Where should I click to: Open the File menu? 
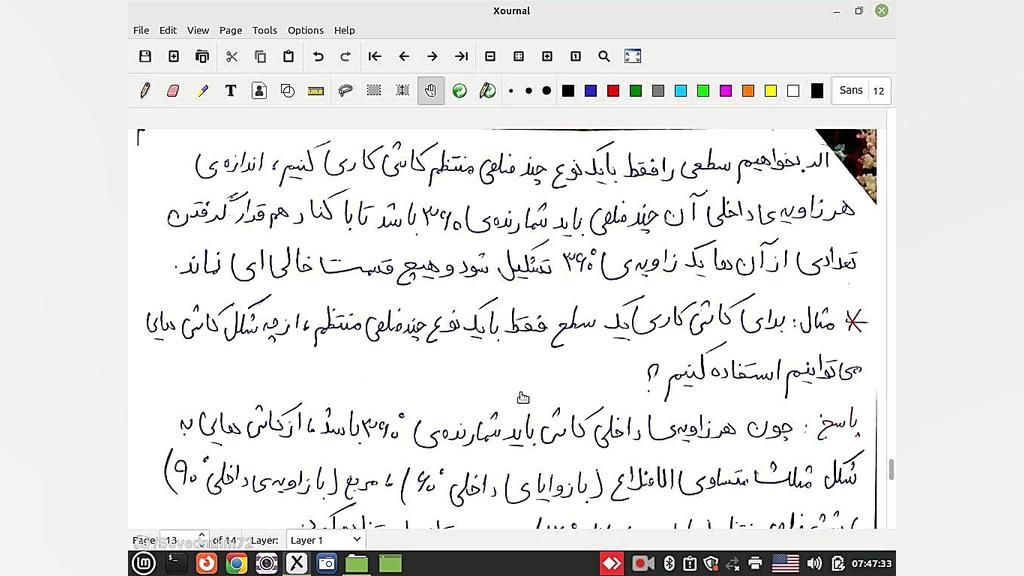tap(141, 30)
